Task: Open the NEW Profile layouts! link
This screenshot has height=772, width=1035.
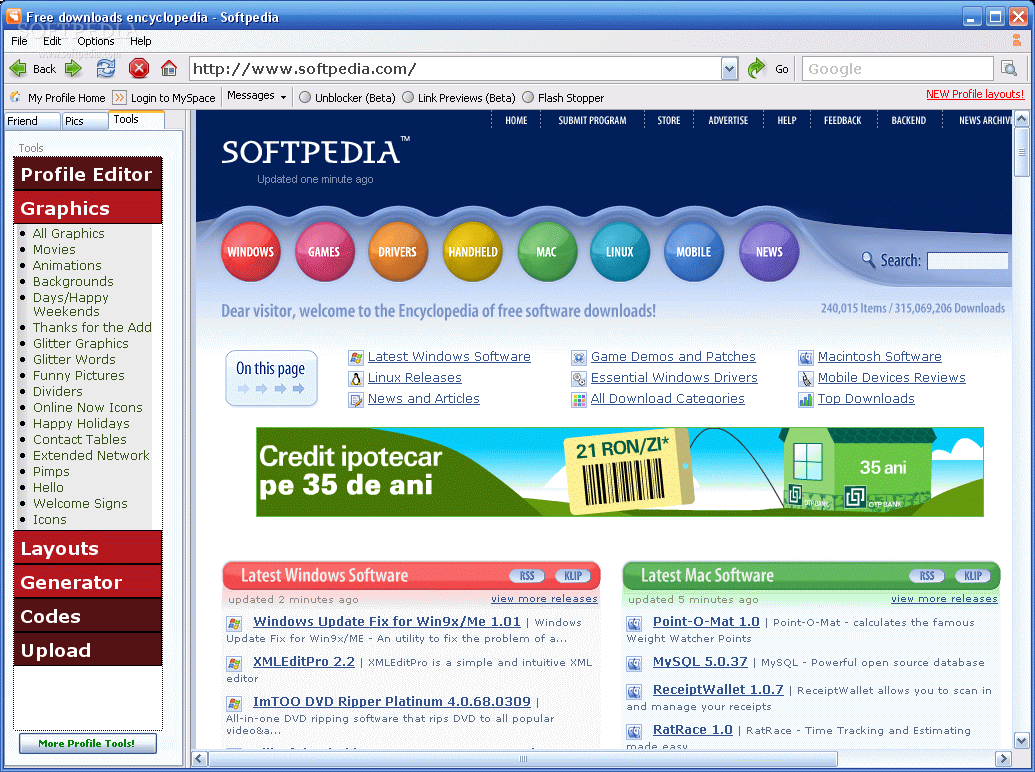Action: click(x=975, y=94)
